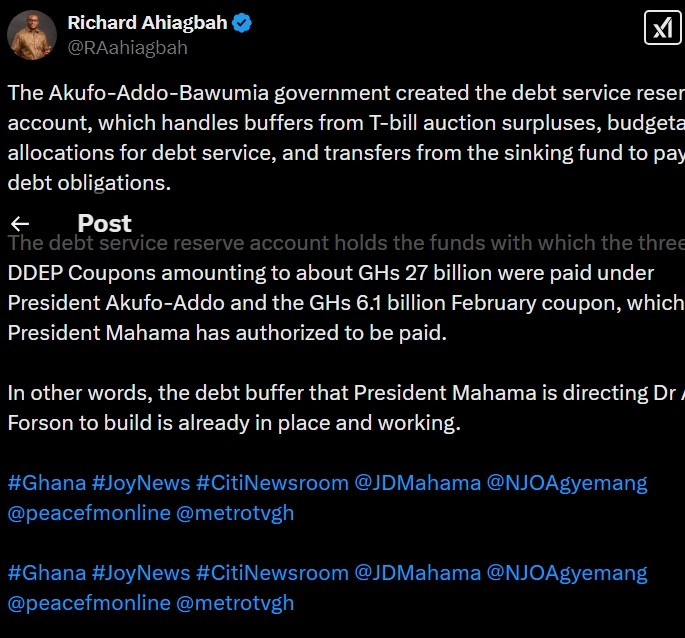Image resolution: width=685 pixels, height=638 pixels.
Task: Open Richard Ahiagbah's profile picture
Action: tap(32, 34)
